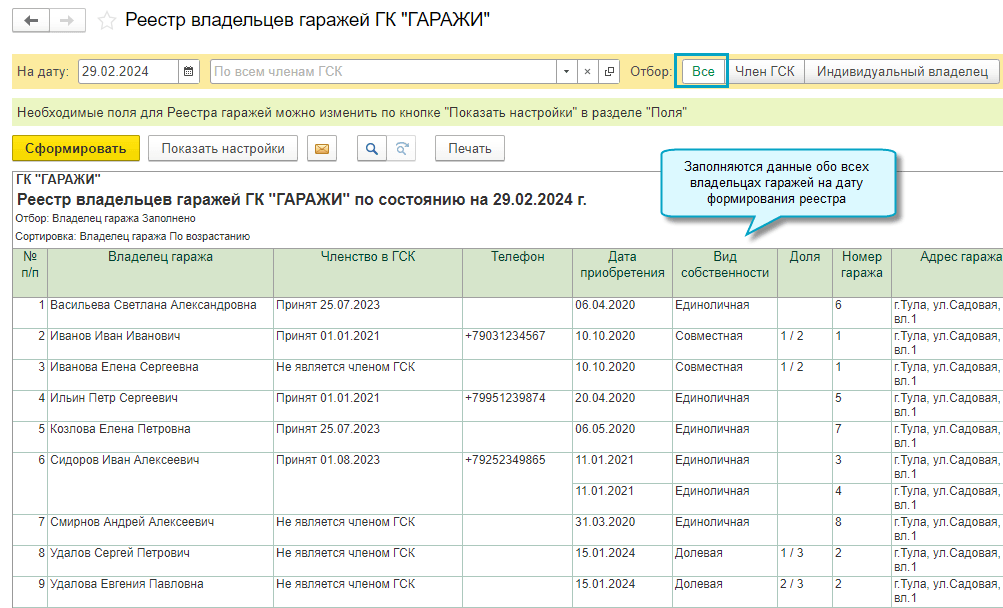Click the forward navigation arrow
1003x608 pixels.
tap(67, 20)
